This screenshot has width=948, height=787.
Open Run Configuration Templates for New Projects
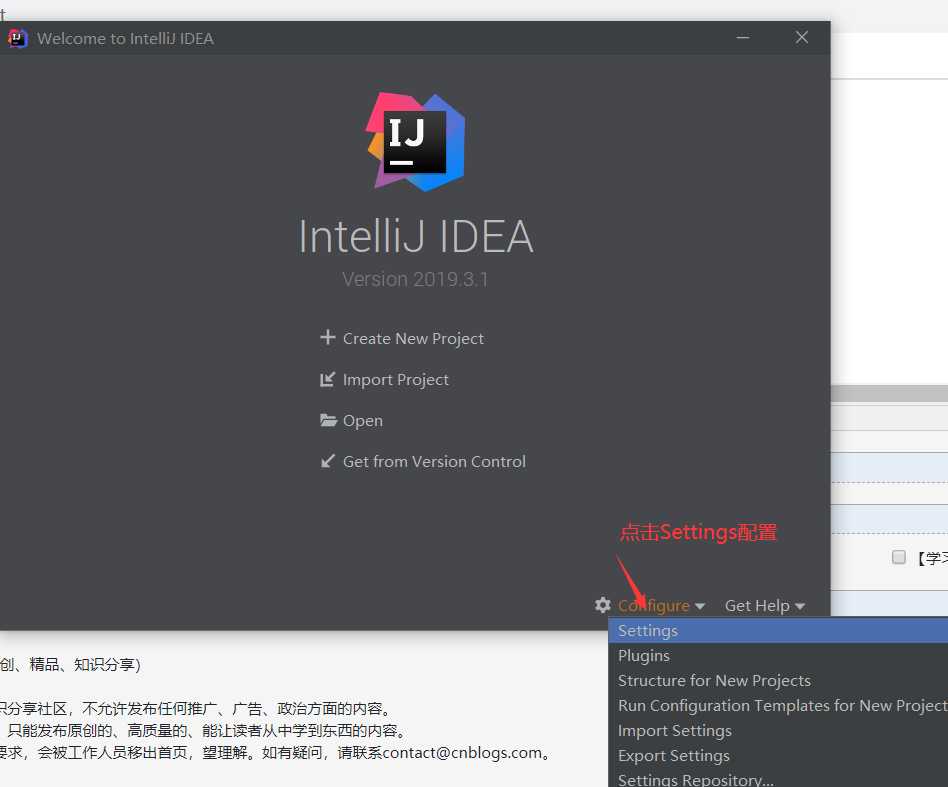pyautogui.click(x=778, y=705)
